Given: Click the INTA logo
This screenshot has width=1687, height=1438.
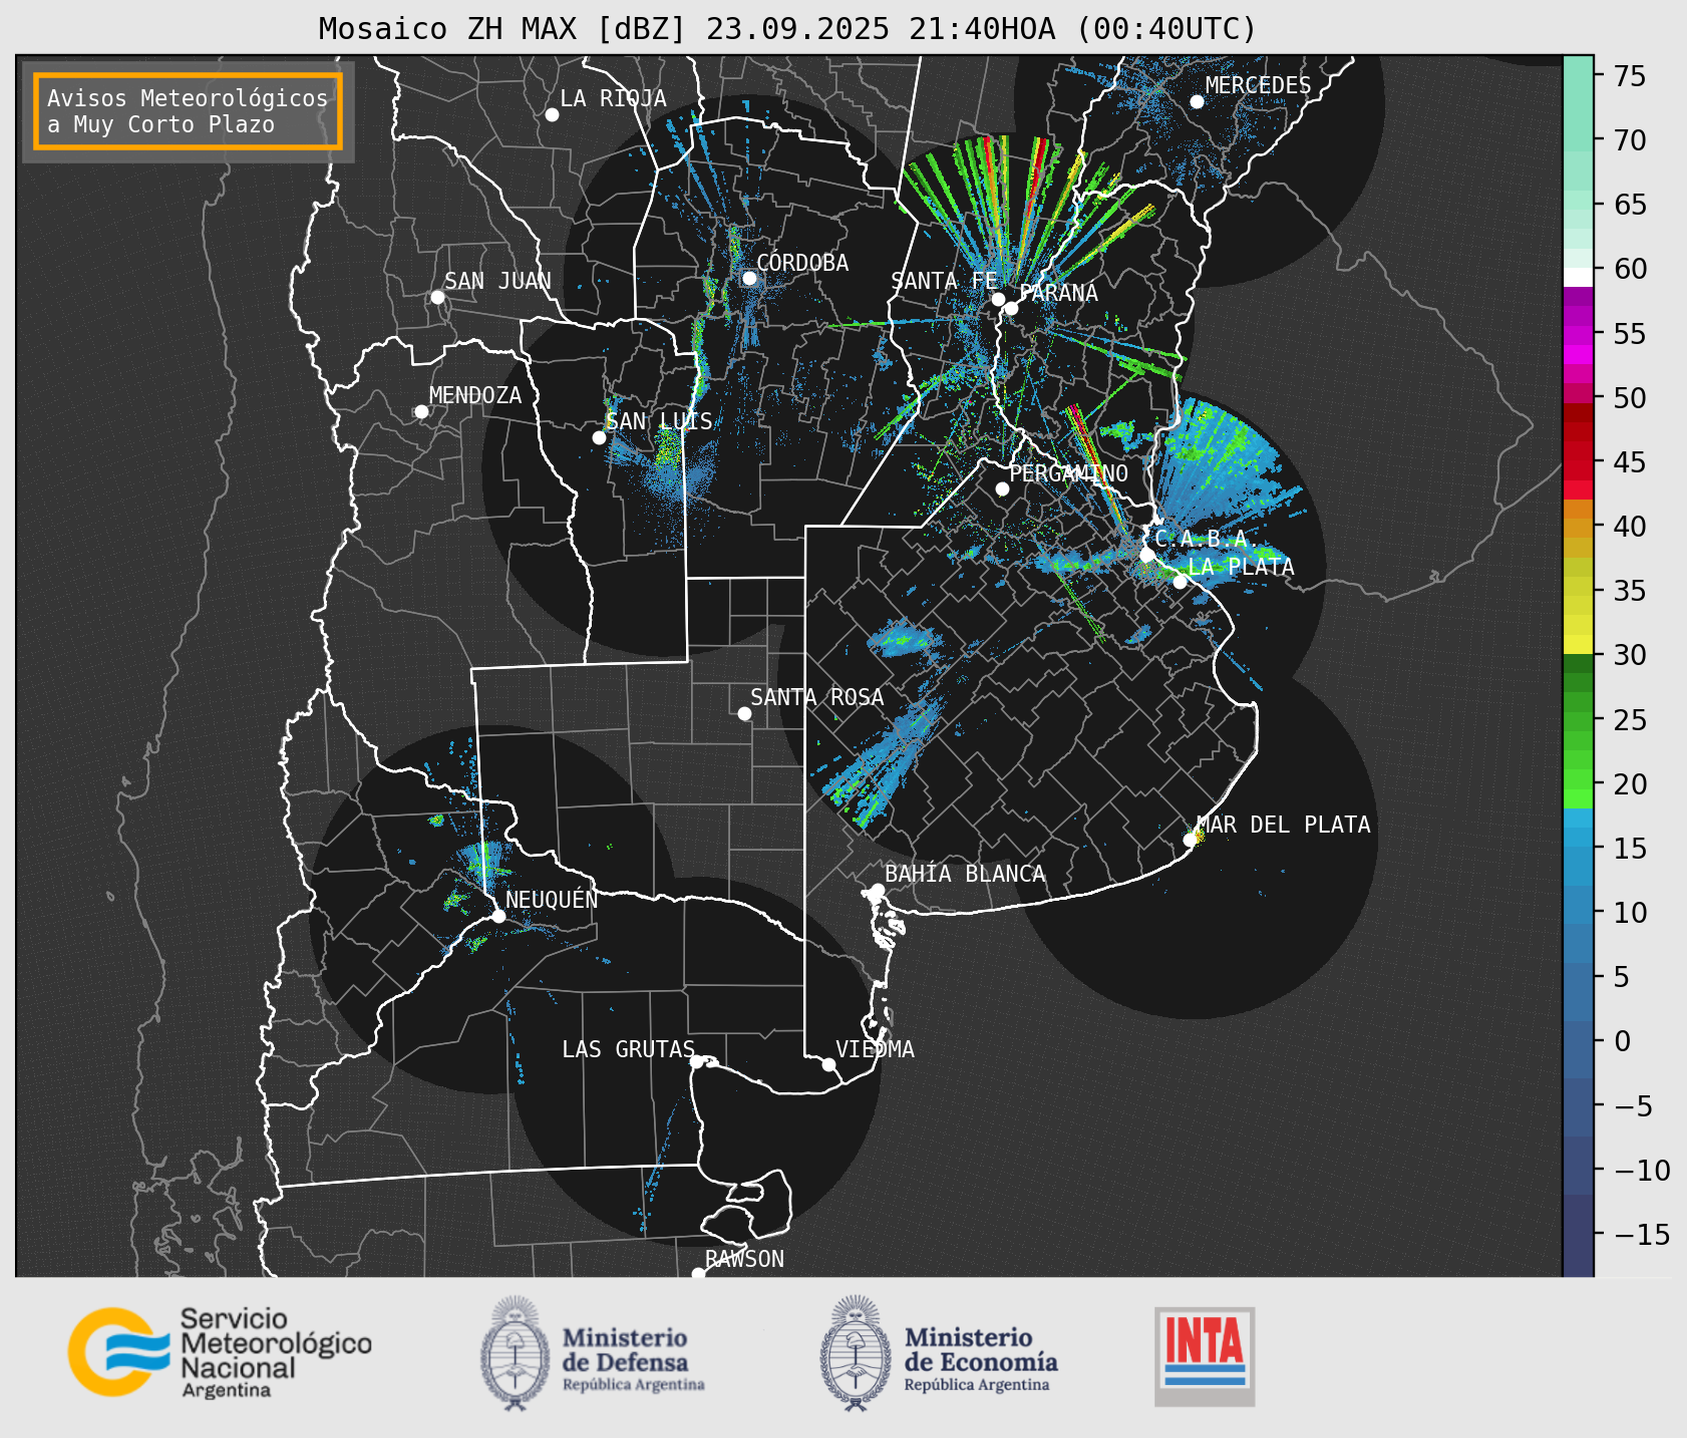Looking at the screenshot, I should (x=1205, y=1356).
